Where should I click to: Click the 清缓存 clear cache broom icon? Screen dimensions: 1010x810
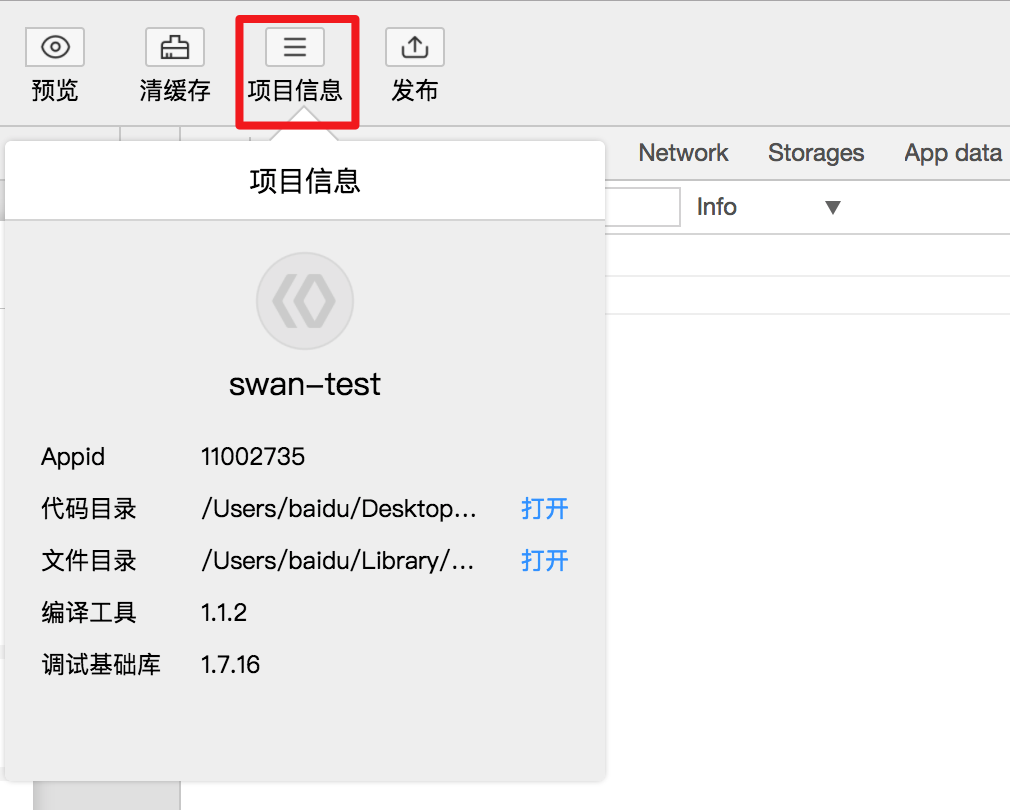[175, 47]
